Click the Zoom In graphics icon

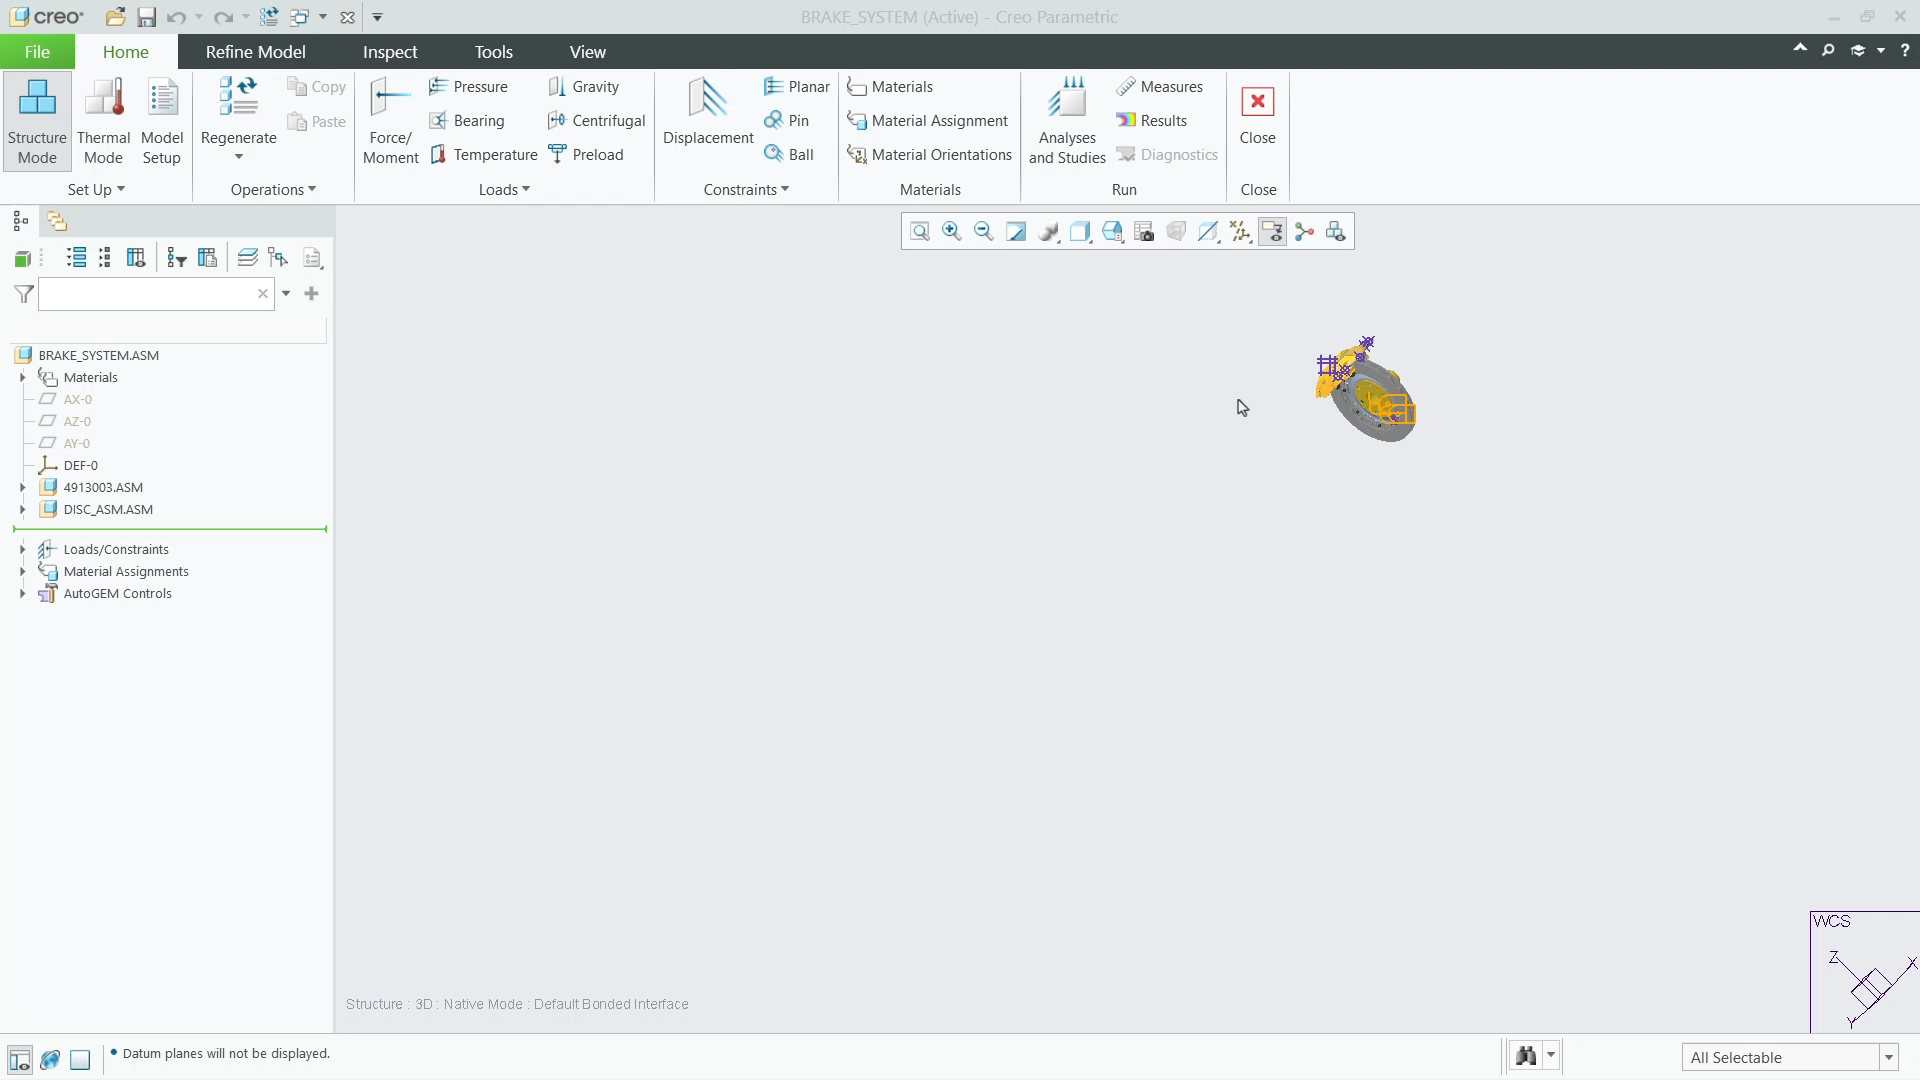tap(952, 232)
